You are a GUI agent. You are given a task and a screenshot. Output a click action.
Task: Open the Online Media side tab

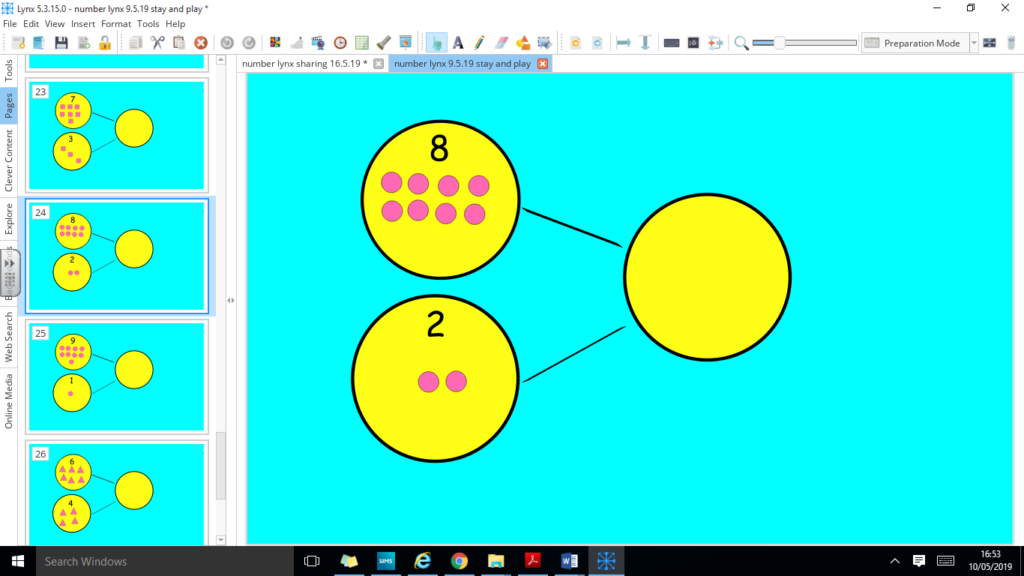coord(8,402)
